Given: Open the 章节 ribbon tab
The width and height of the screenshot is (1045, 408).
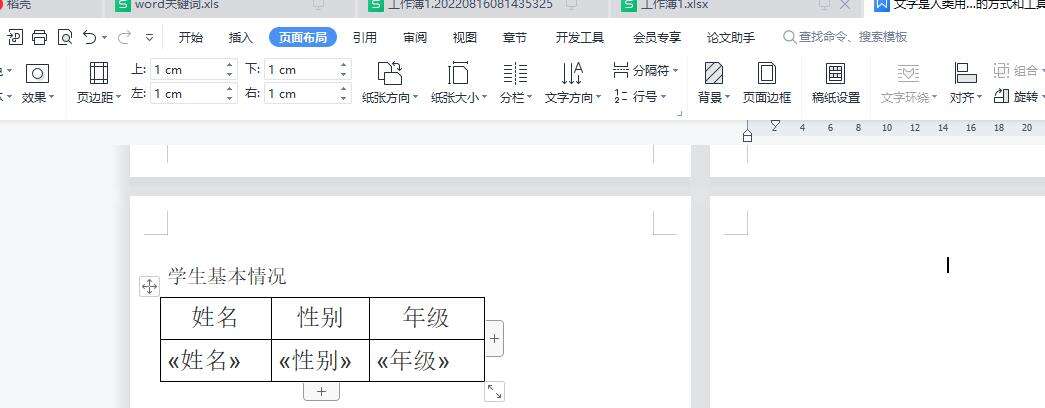Looking at the screenshot, I should pyautogui.click(x=515, y=37).
